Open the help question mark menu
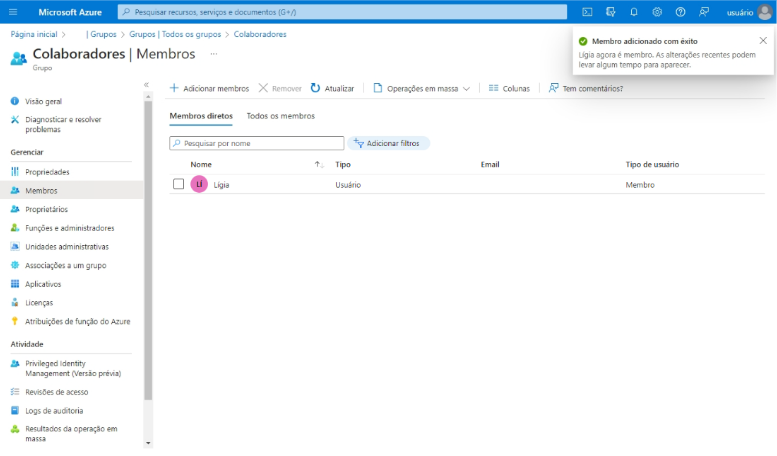 [x=680, y=12]
